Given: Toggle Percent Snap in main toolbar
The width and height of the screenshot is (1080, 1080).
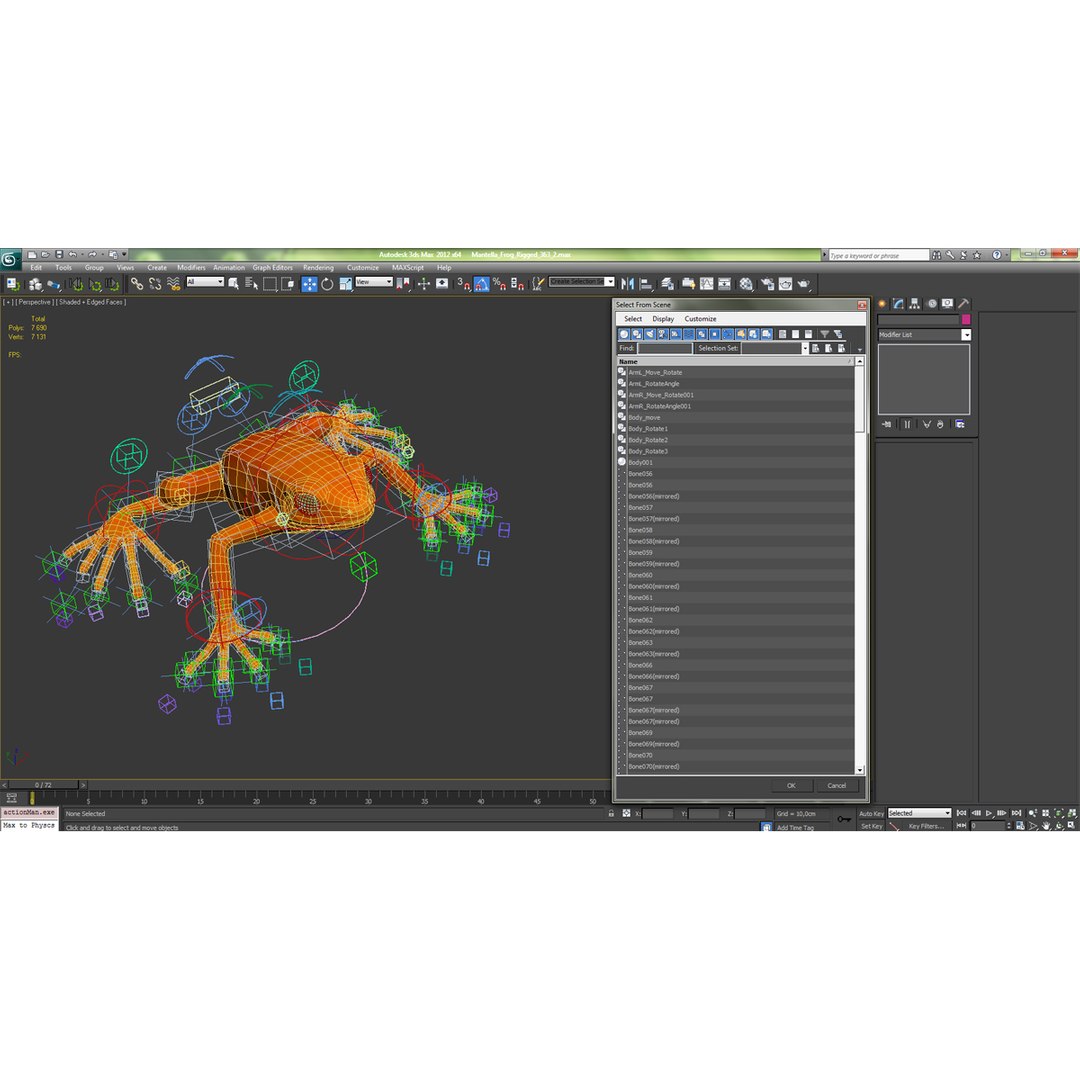Looking at the screenshot, I should pos(499,284).
